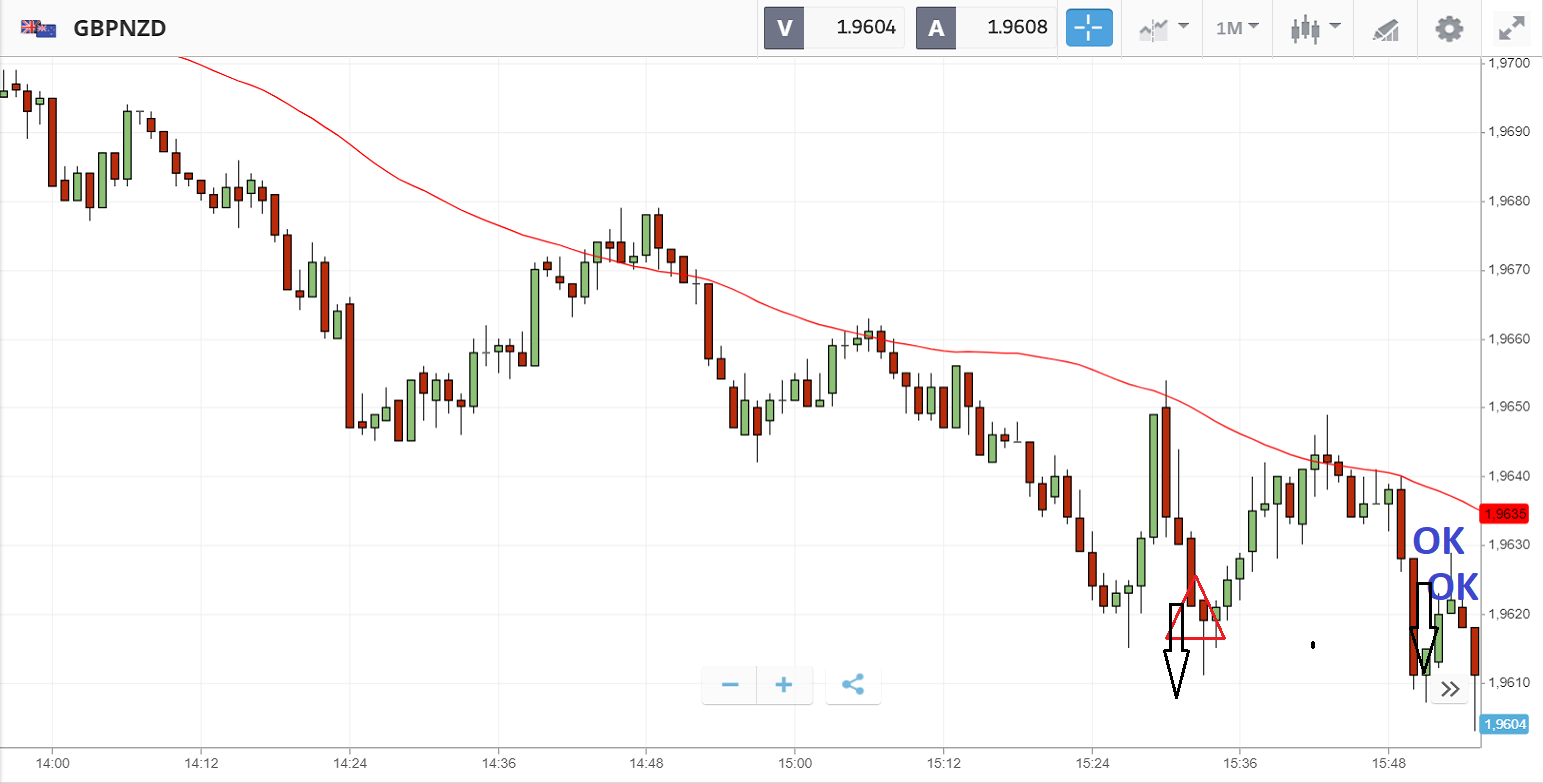This screenshot has width=1543, height=783.
Task: Open the indicators dropdown
Action: (1164, 28)
